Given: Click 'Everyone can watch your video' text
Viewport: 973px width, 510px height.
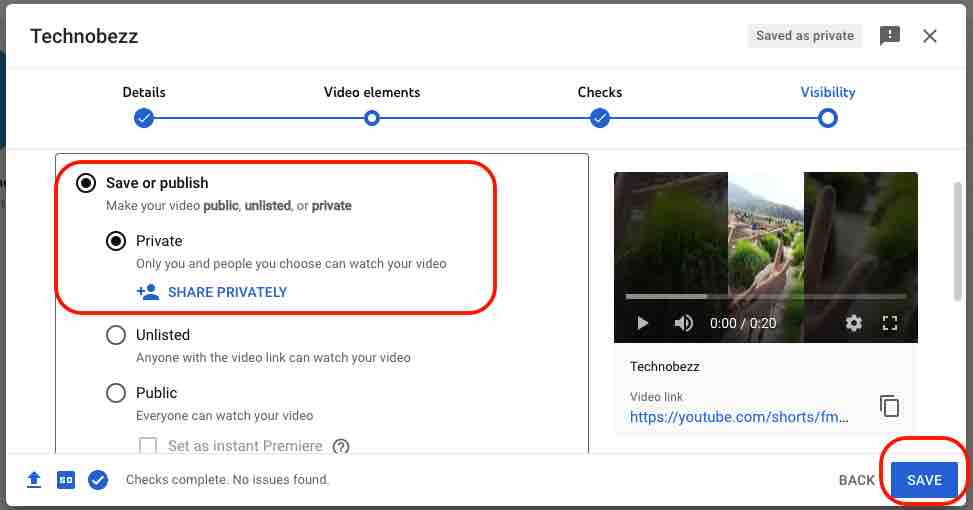Looking at the screenshot, I should tap(225, 416).
